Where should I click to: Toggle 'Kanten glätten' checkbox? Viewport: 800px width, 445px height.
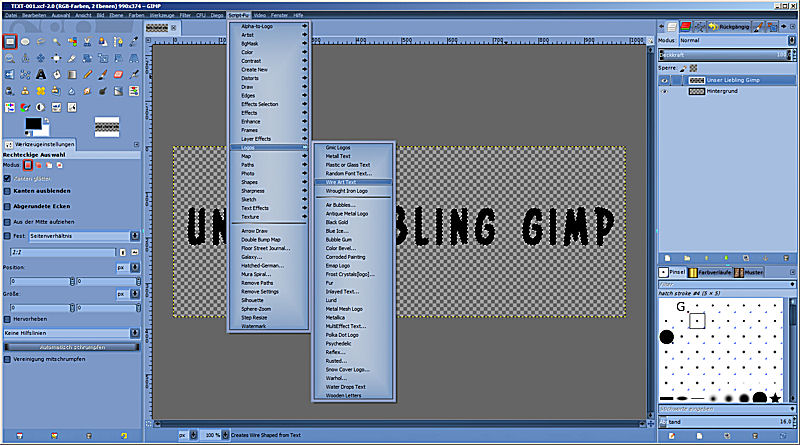tap(7, 179)
